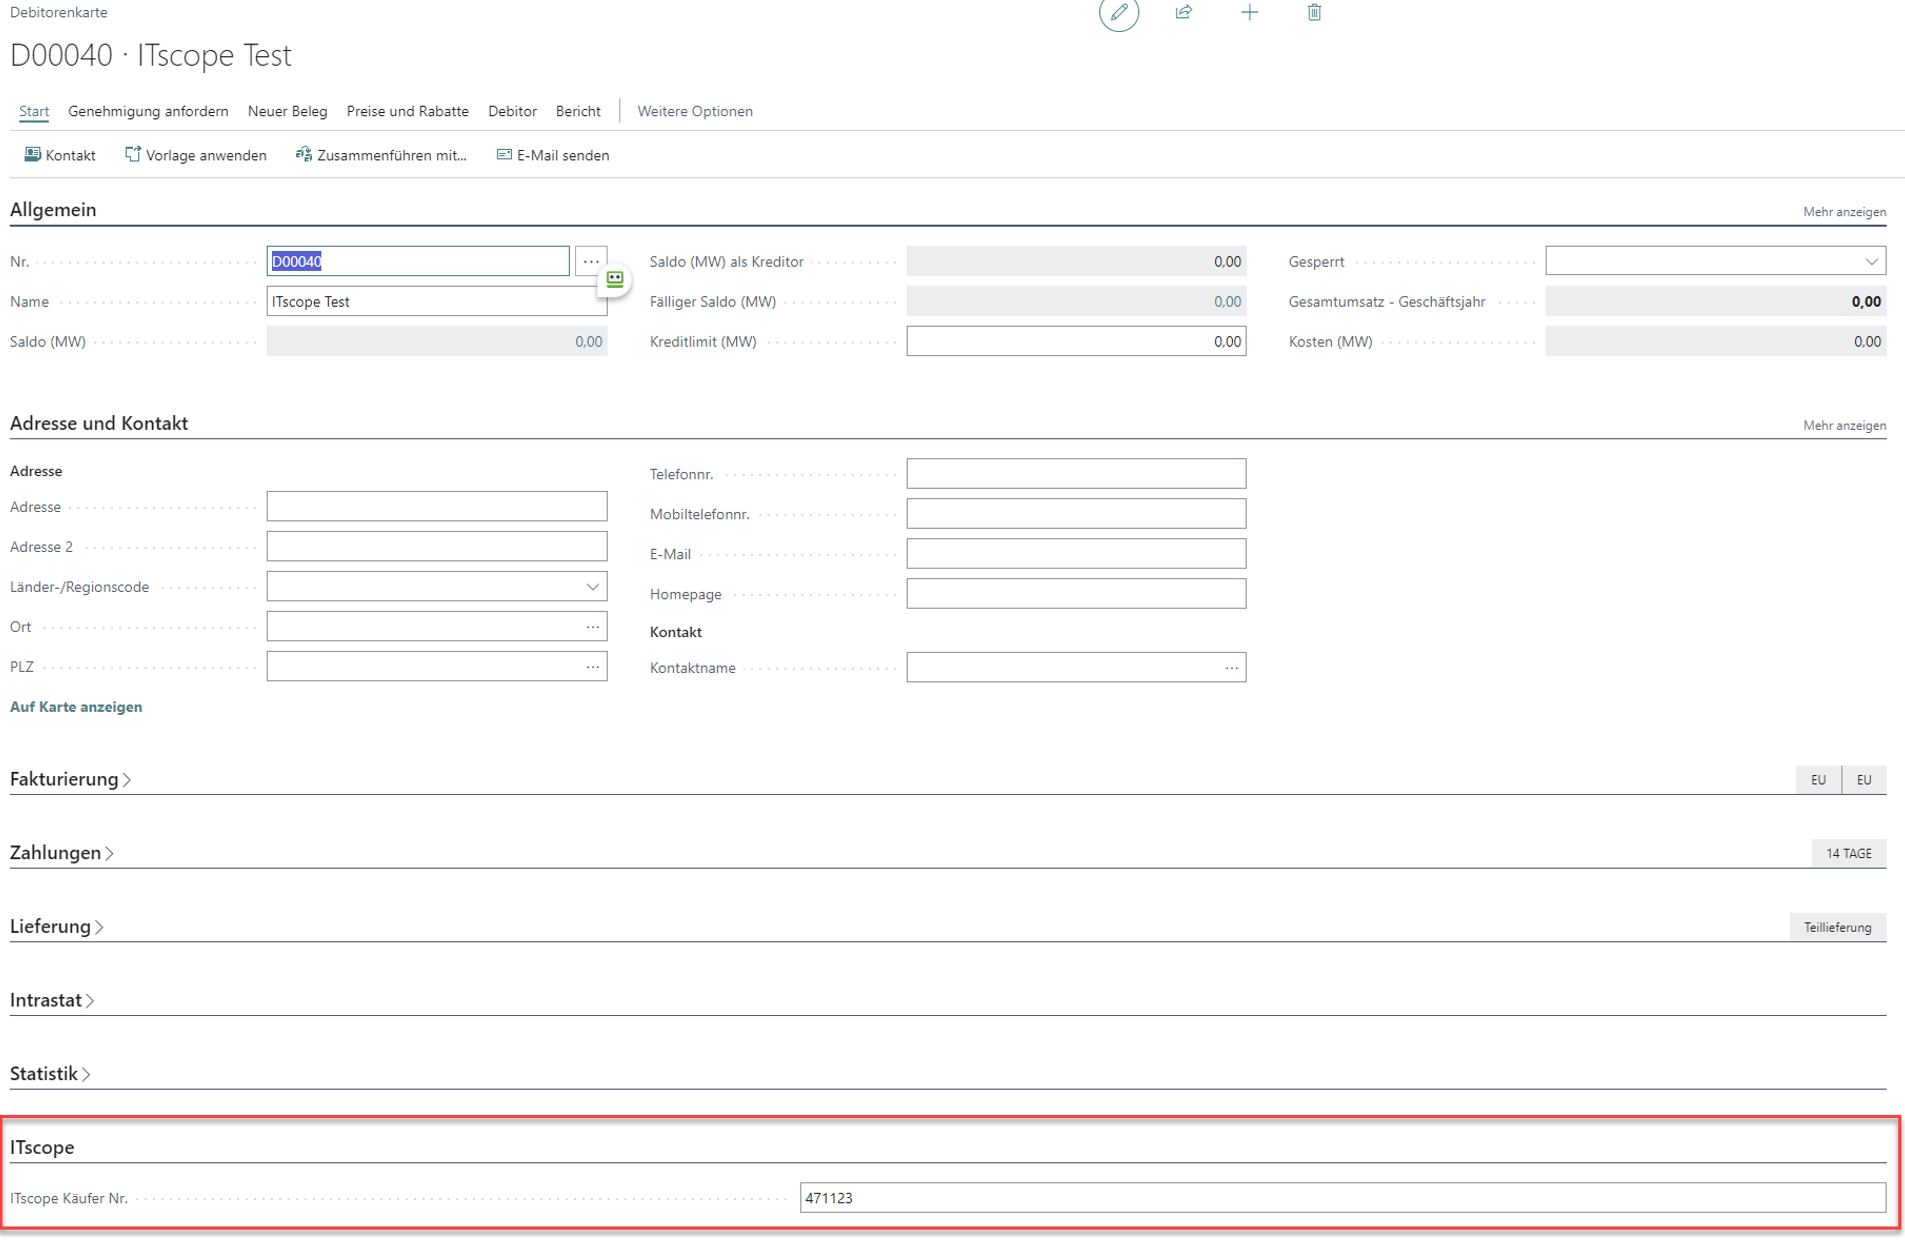Screen dimensions: 1905x1240
Task: Click the plus icon to create new
Action: (x=1249, y=13)
